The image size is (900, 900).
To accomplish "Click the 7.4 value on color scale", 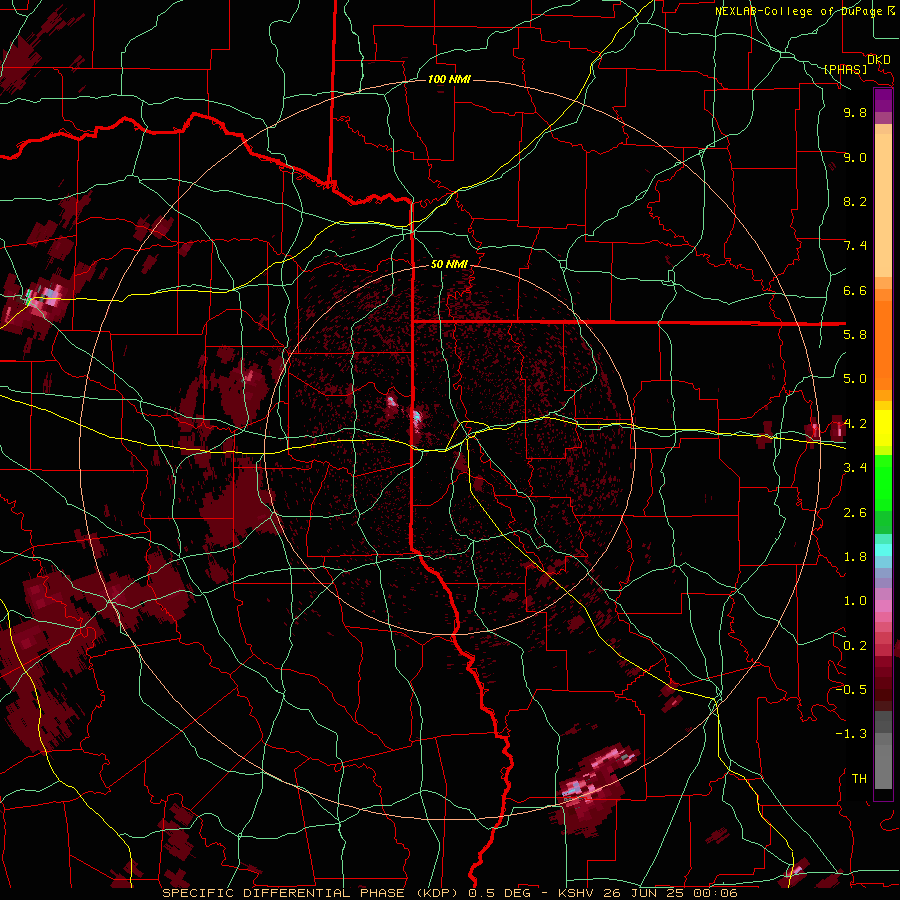I will (x=855, y=246).
